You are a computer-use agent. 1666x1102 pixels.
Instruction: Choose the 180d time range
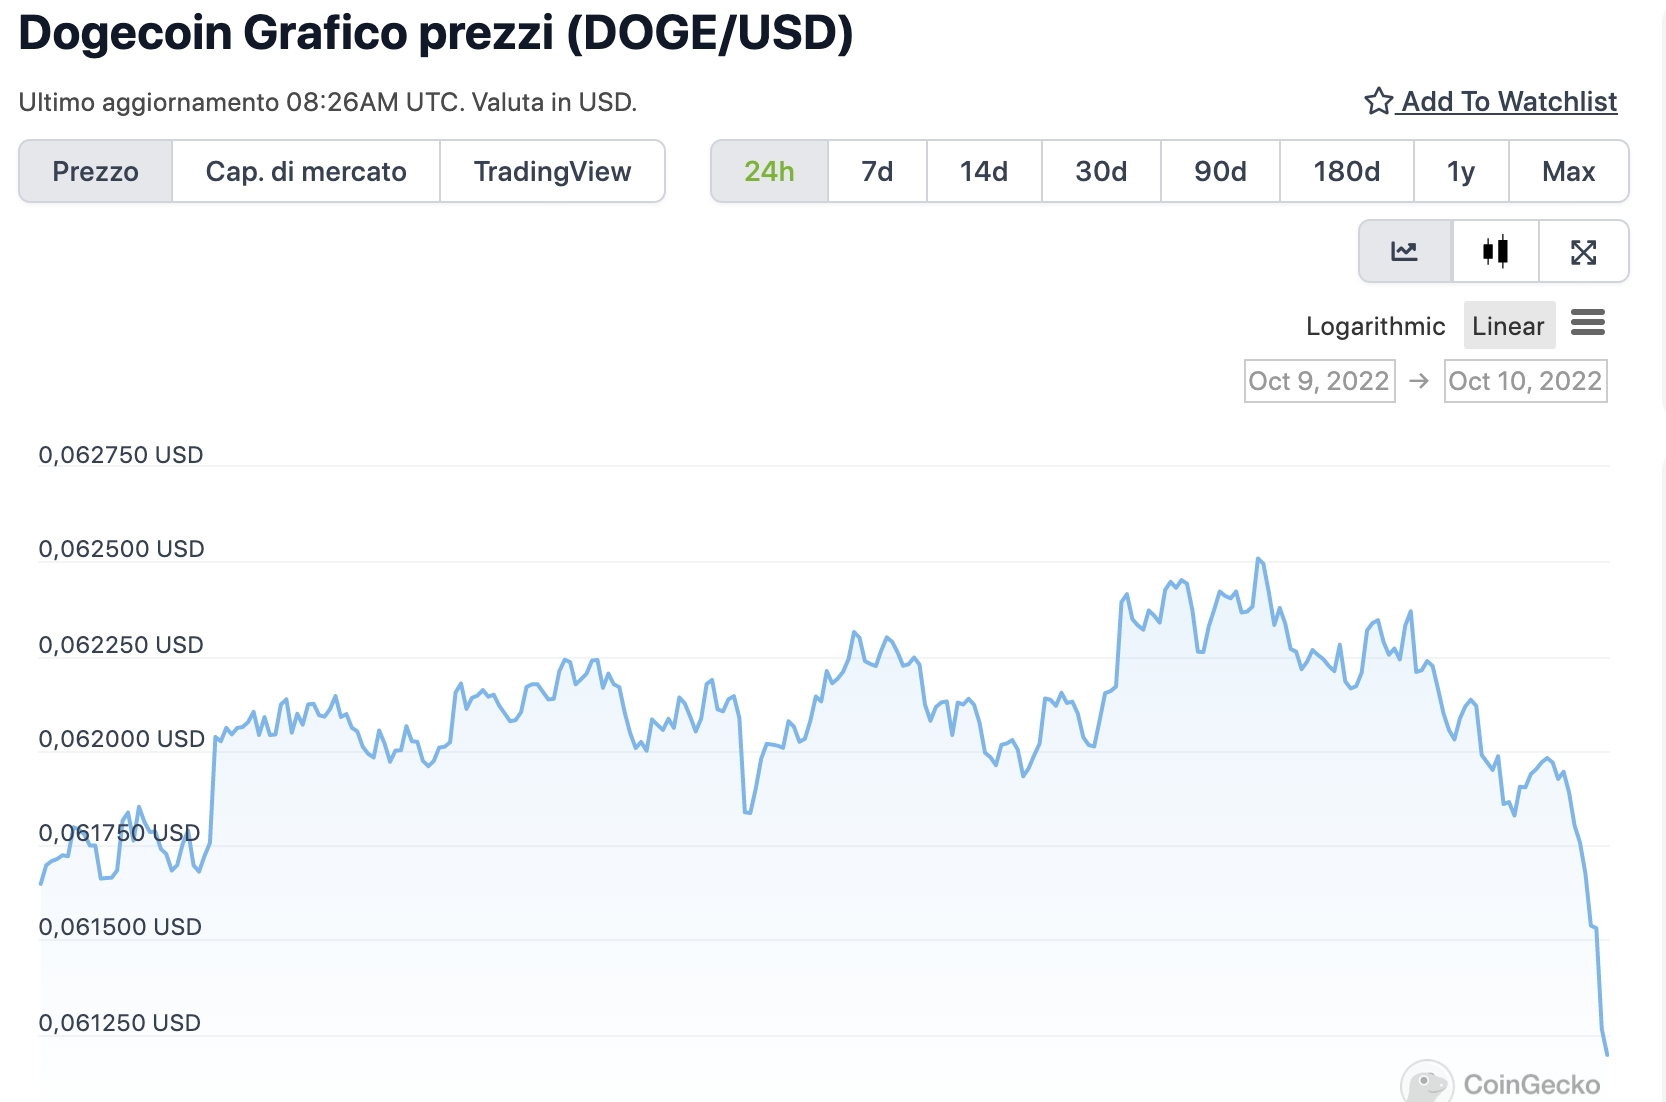1346,171
